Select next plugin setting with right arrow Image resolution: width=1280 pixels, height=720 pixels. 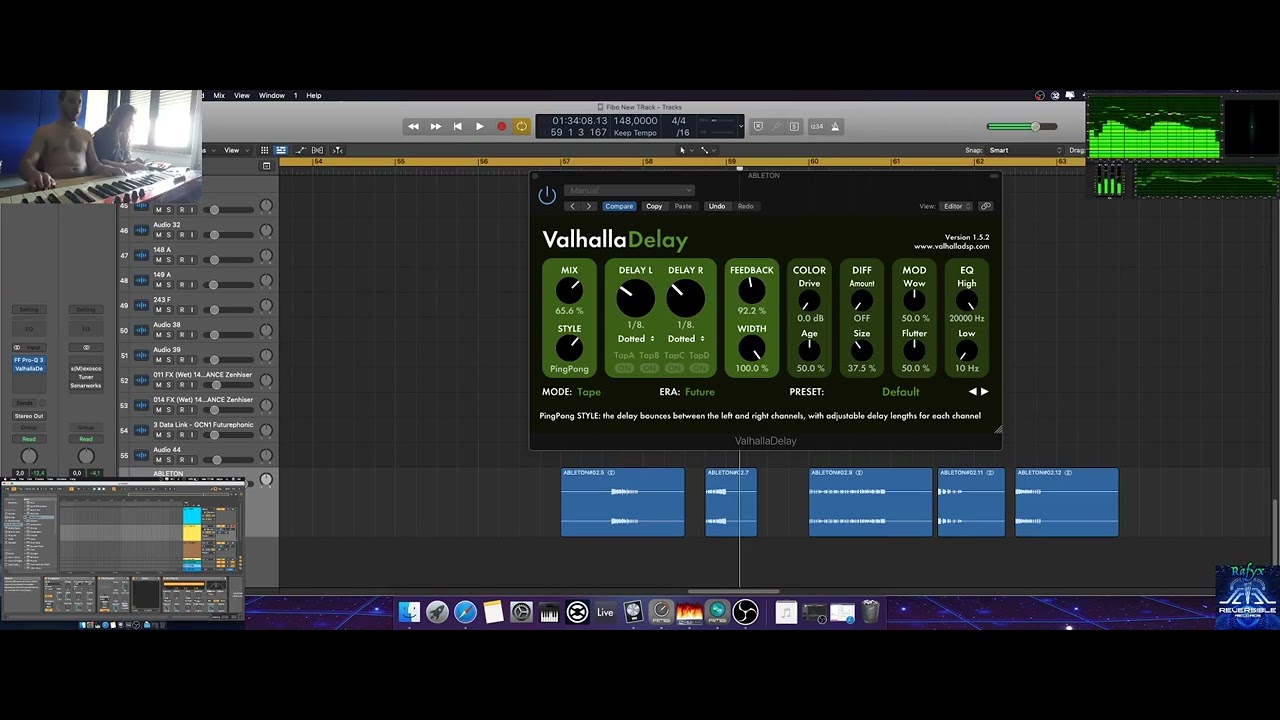[x=588, y=206]
